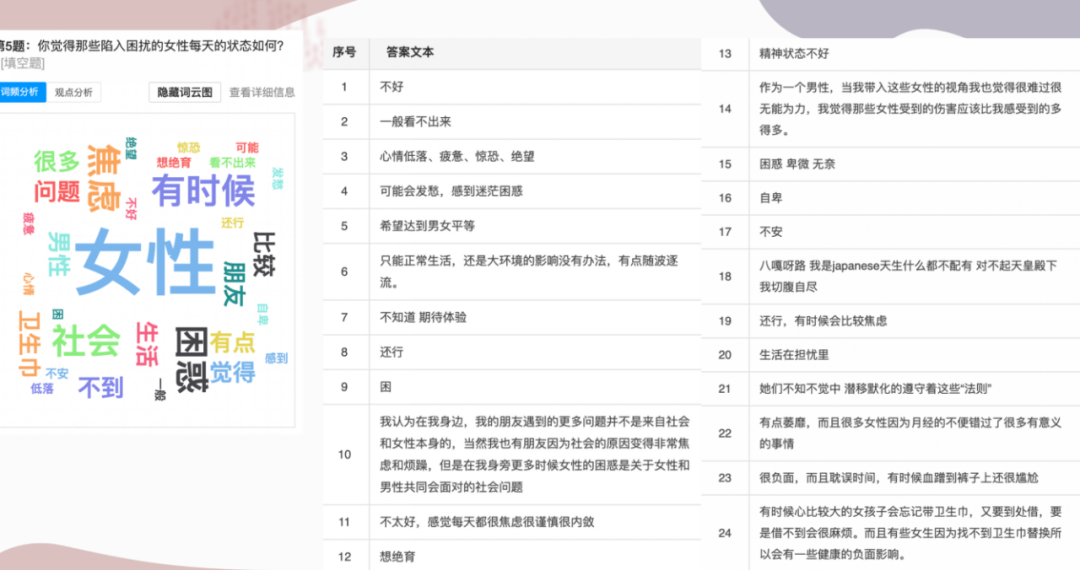Click the word 不到 in the word cloud
This screenshot has width=1080, height=570.
(101, 388)
